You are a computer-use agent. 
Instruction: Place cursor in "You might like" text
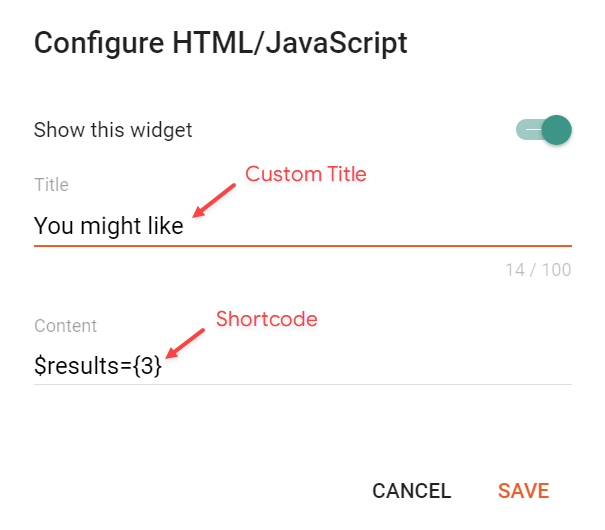pyautogui.click(x=108, y=226)
